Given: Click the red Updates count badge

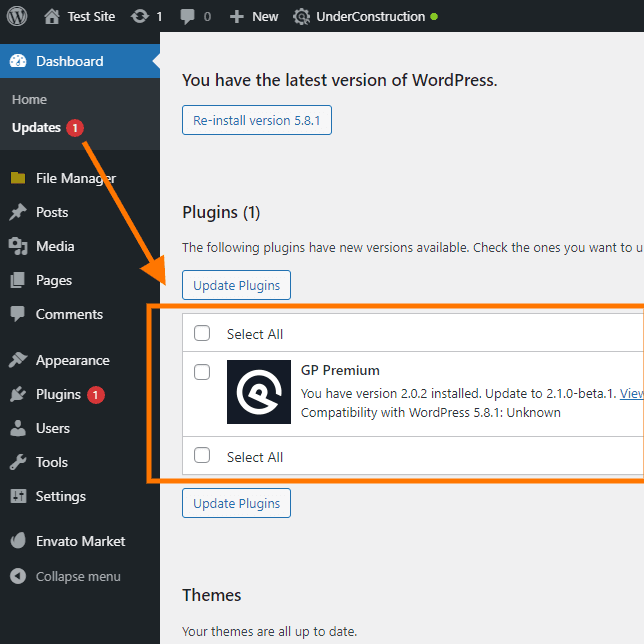Looking at the screenshot, I should coord(75,128).
